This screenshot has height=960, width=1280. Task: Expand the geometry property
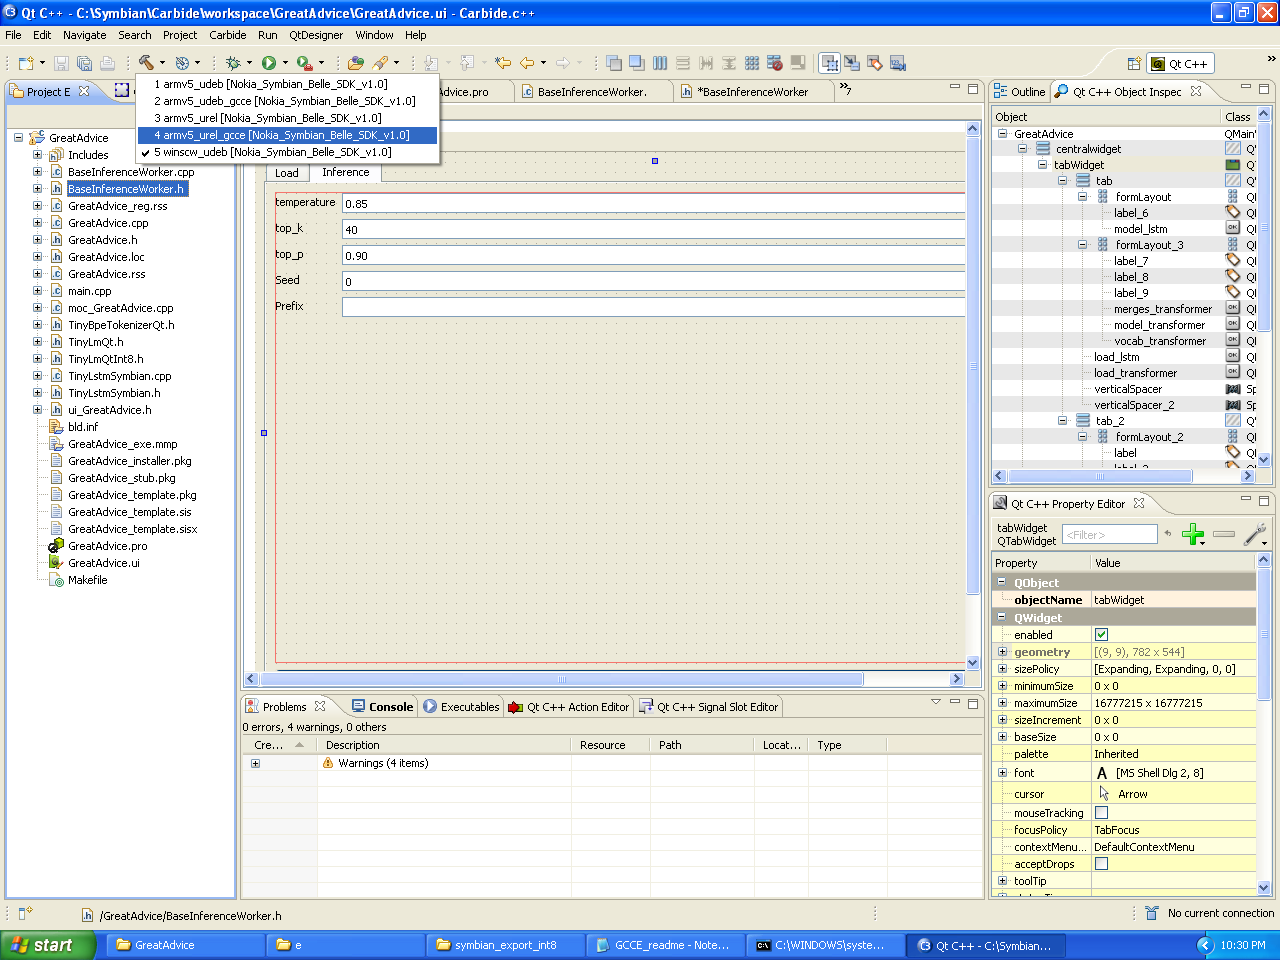[x=1002, y=652]
